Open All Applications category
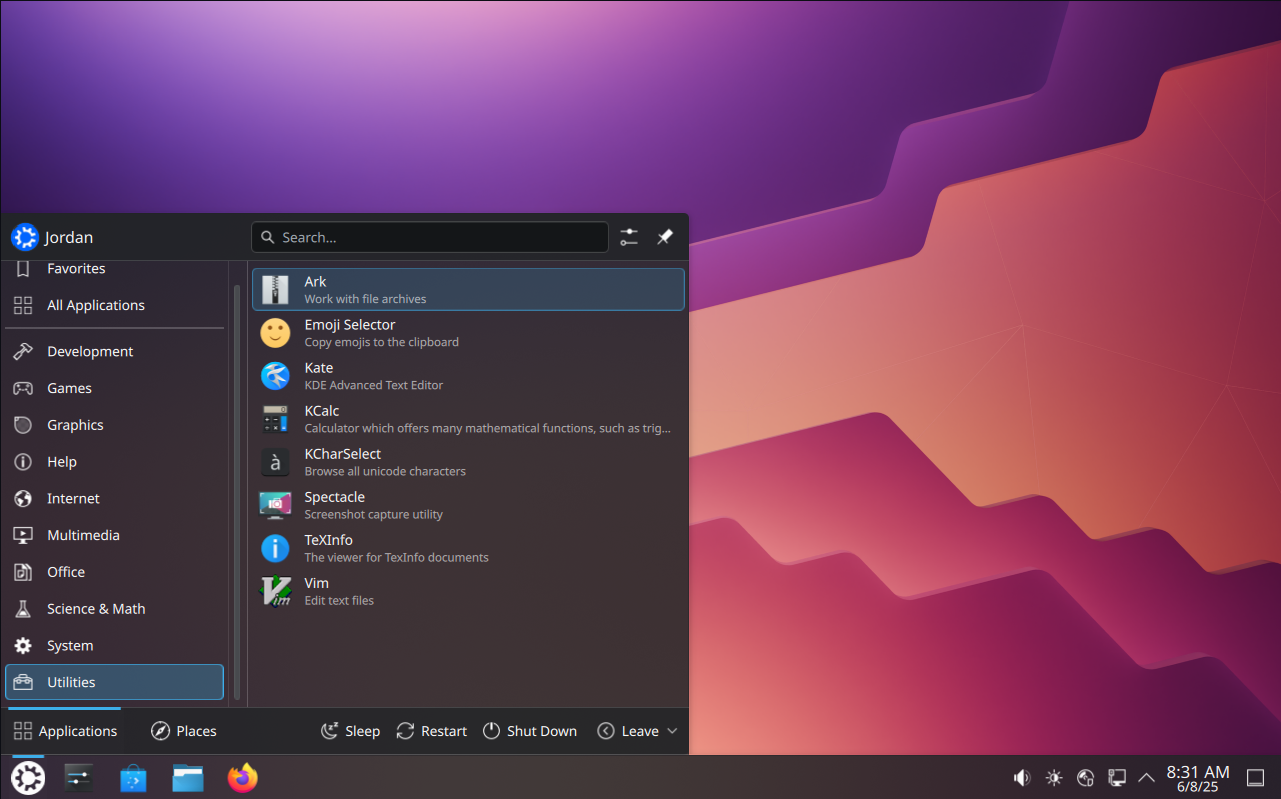The width and height of the screenshot is (1281, 799). [x=114, y=305]
